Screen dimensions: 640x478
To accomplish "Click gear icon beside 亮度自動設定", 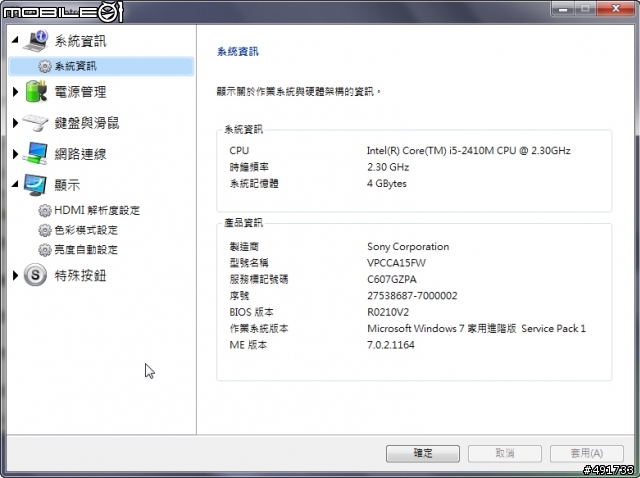I will point(44,249).
